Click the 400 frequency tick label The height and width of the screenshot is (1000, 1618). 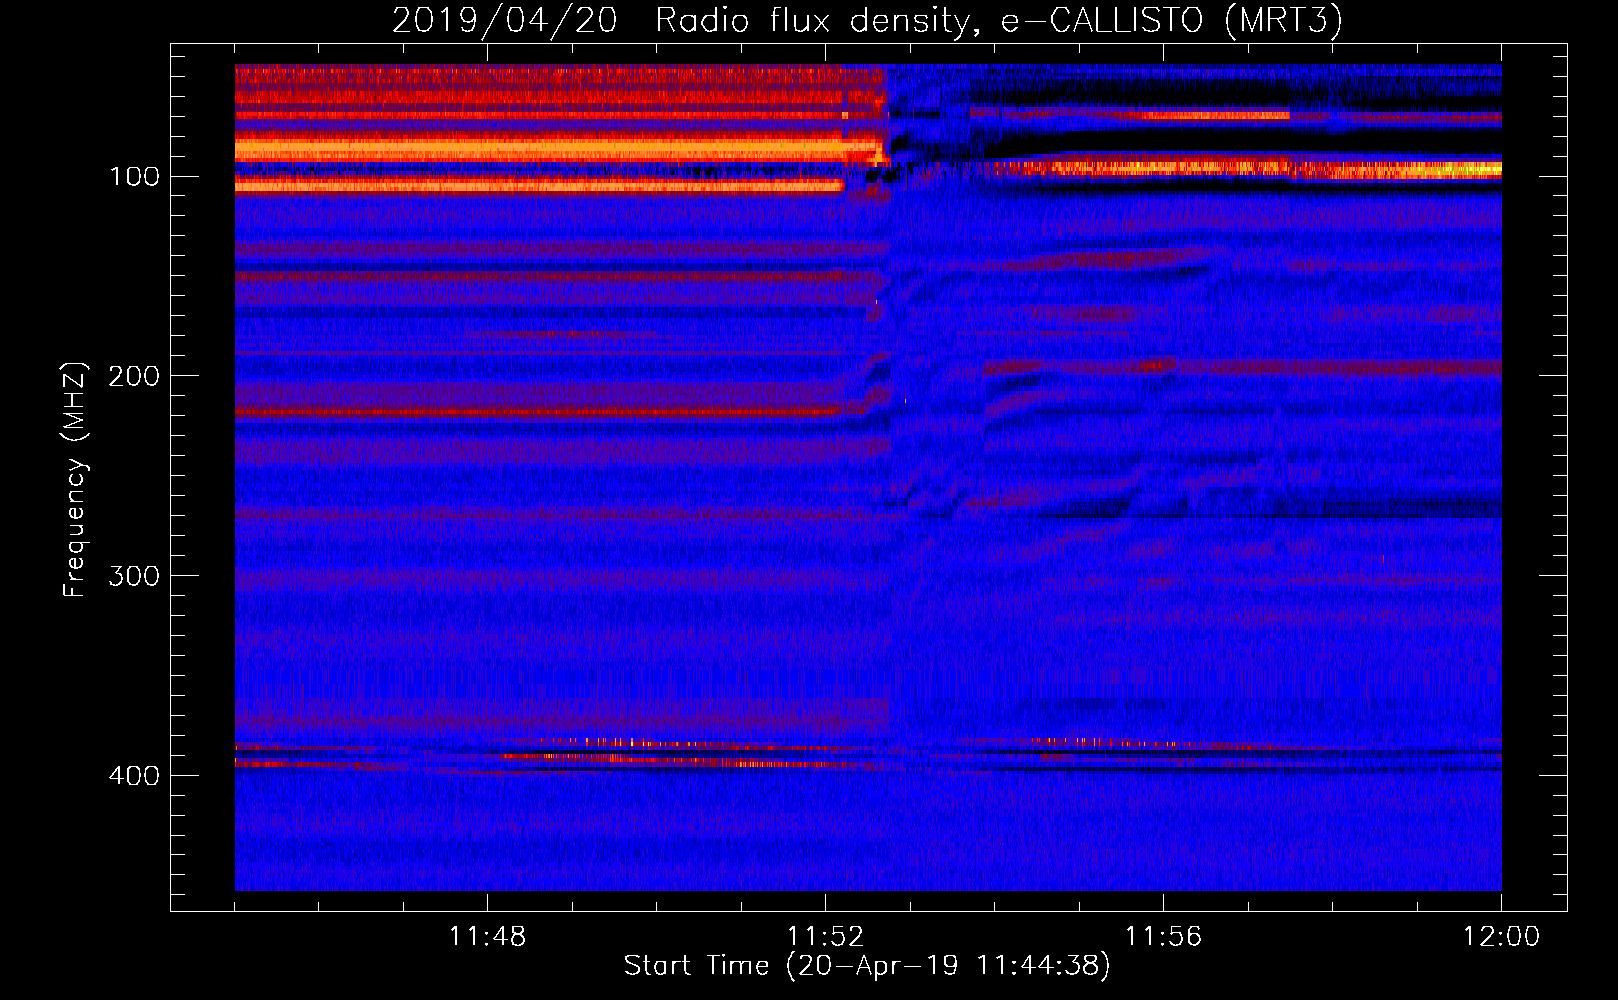click(x=134, y=776)
